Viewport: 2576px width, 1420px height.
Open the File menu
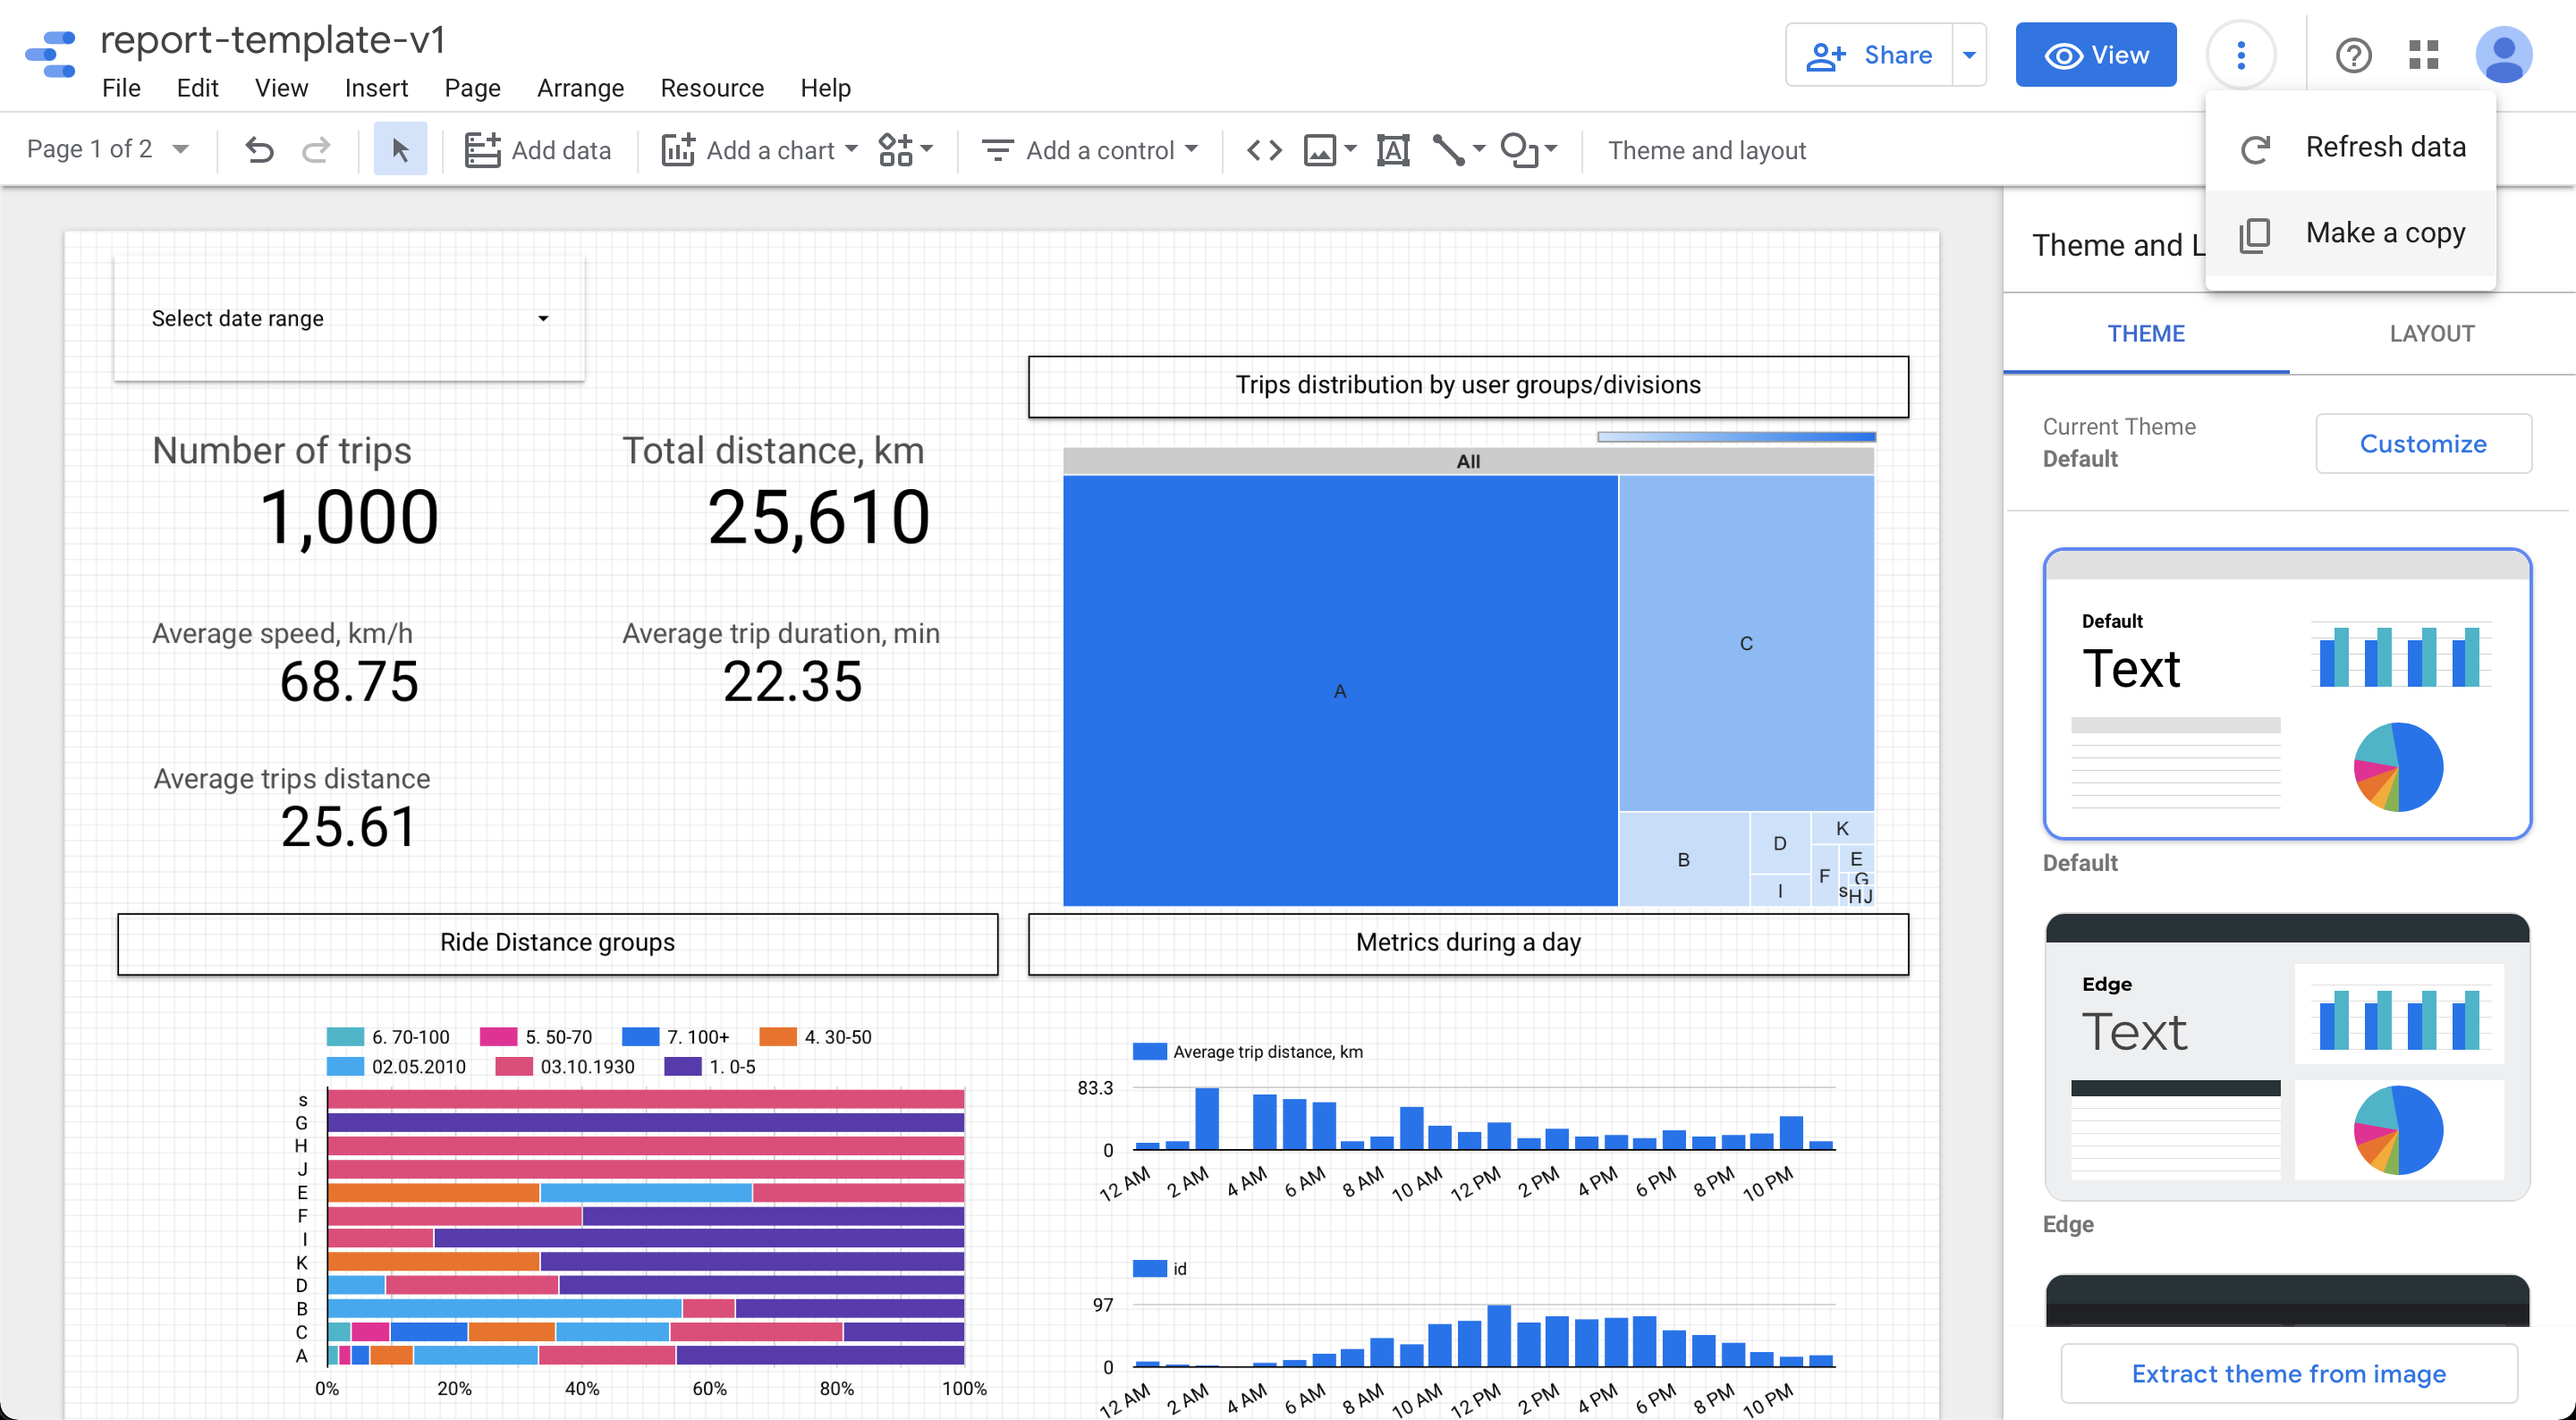point(121,88)
